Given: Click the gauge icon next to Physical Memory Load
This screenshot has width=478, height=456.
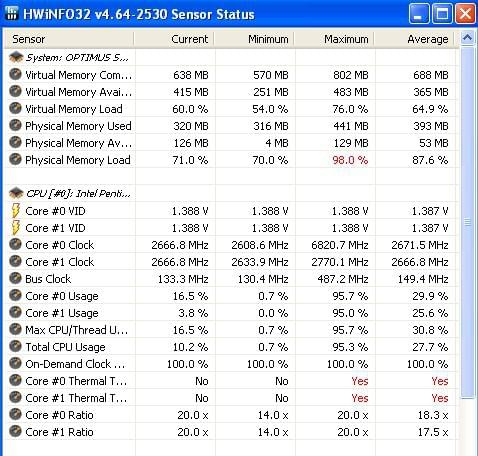Looking at the screenshot, I should [x=15, y=159].
